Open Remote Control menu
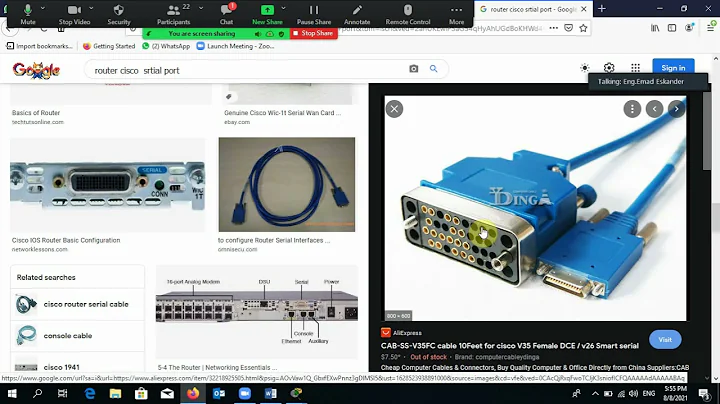The image size is (720, 404). click(x=408, y=14)
